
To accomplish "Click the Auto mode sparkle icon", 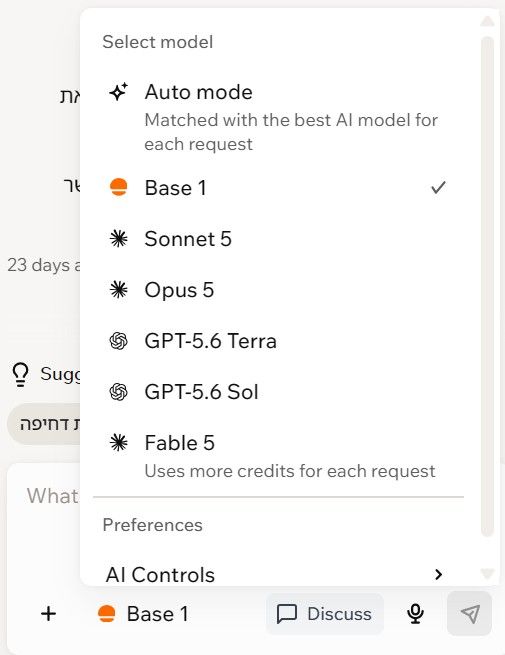I will [x=119, y=92].
